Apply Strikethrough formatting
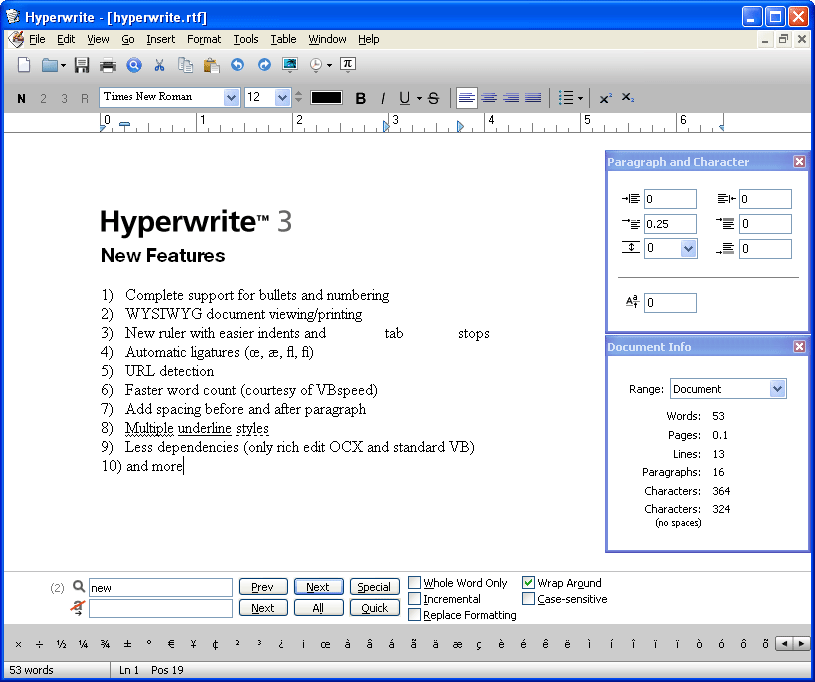Image resolution: width=815 pixels, height=682 pixels. [433, 98]
